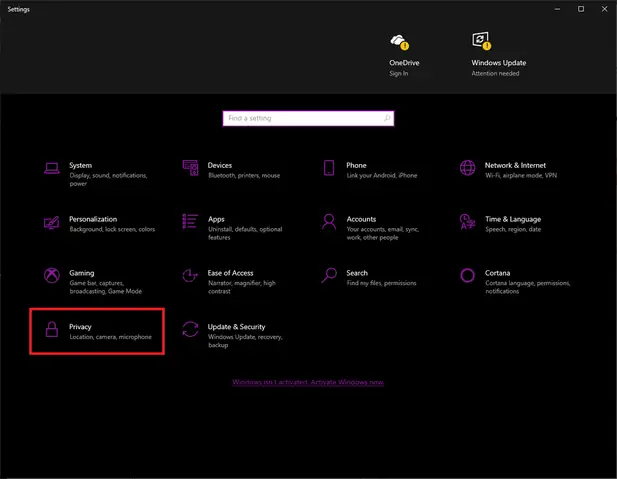Click the Accounts person icon

tap(329, 222)
